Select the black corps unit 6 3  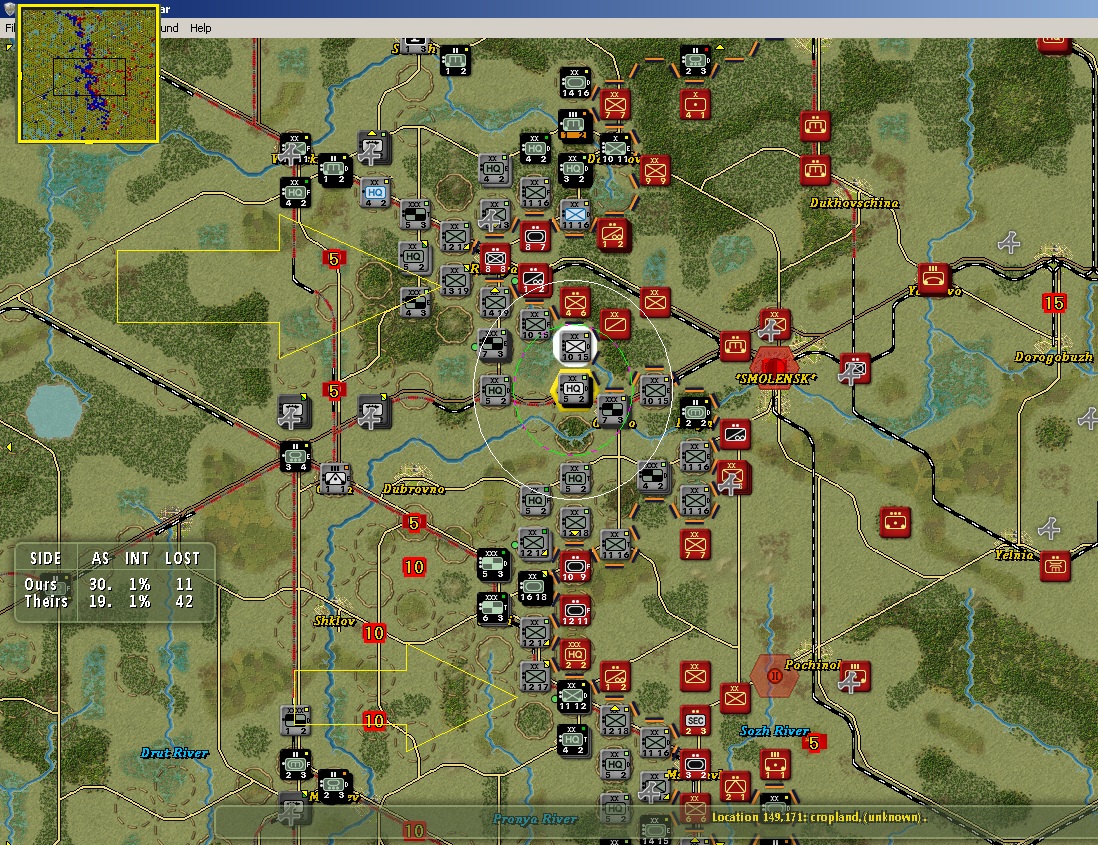(x=493, y=609)
